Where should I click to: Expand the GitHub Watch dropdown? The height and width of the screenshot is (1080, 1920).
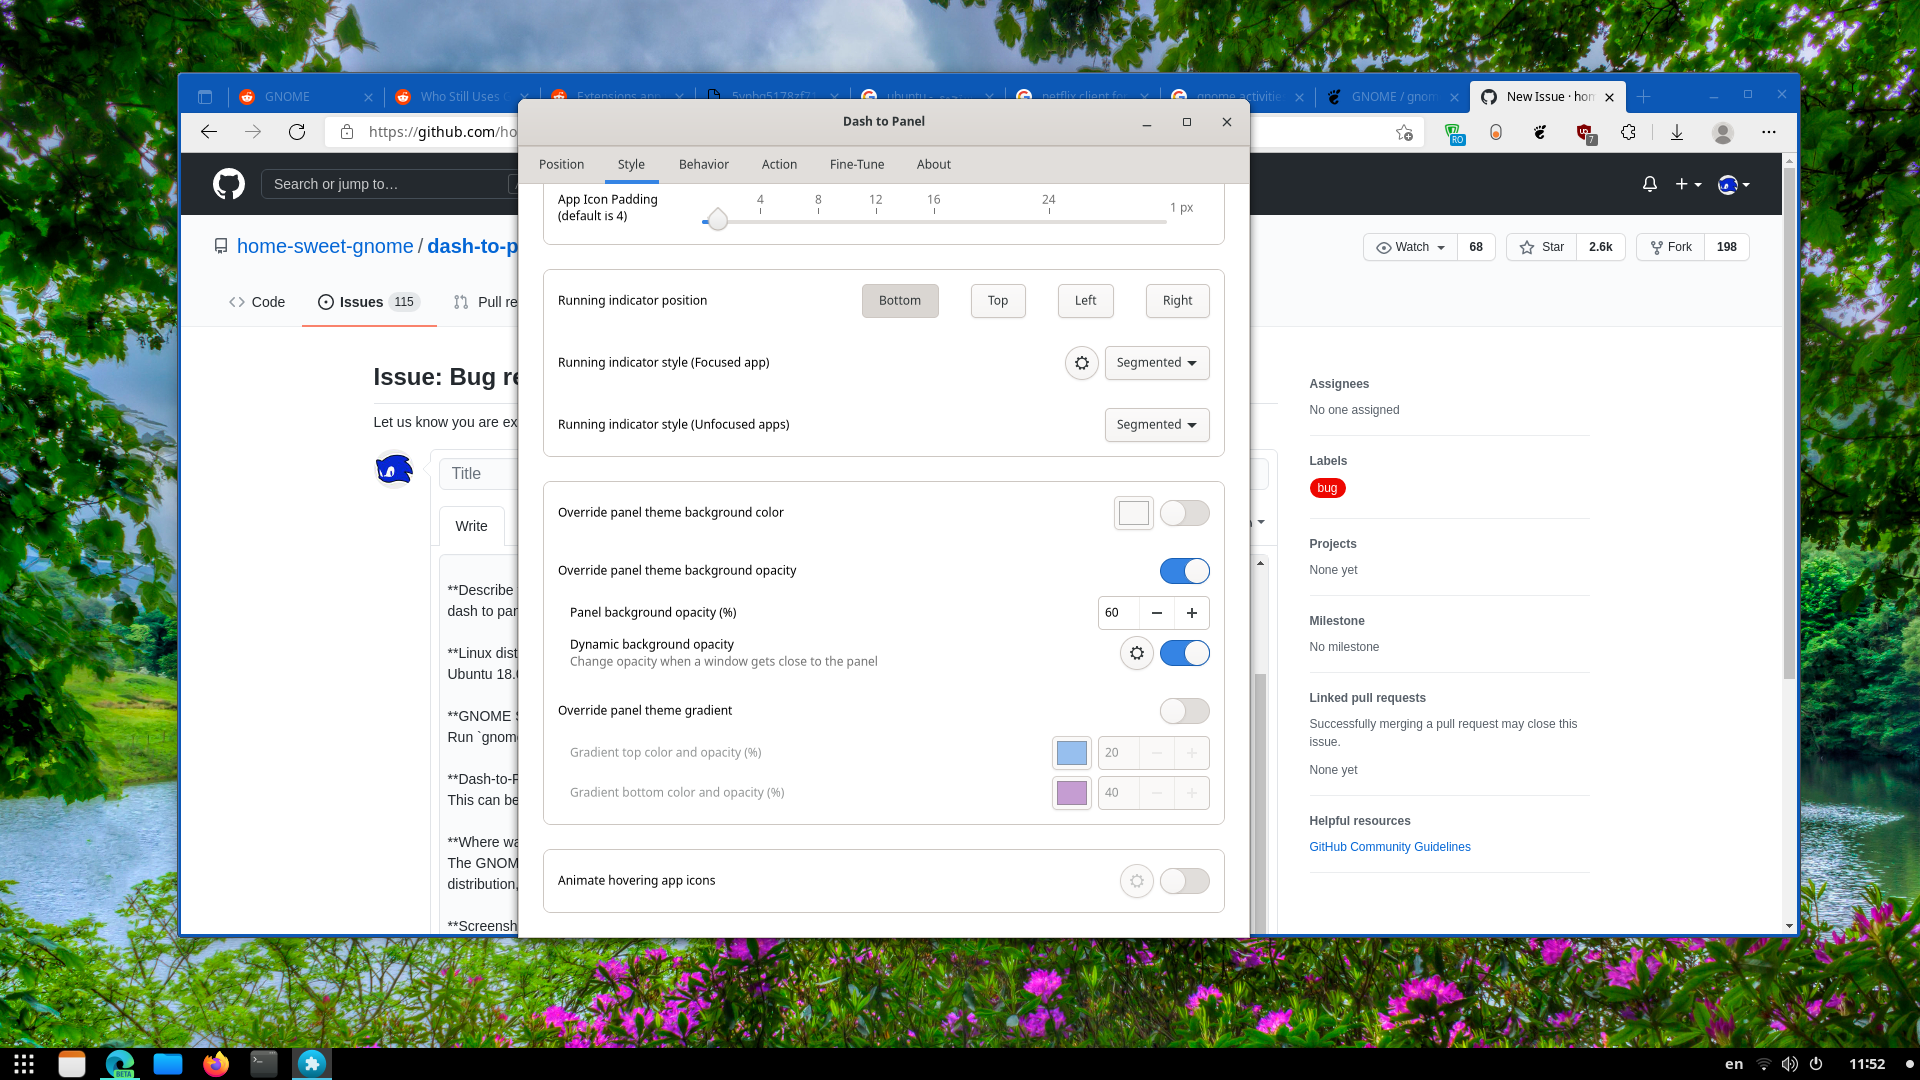point(1411,247)
